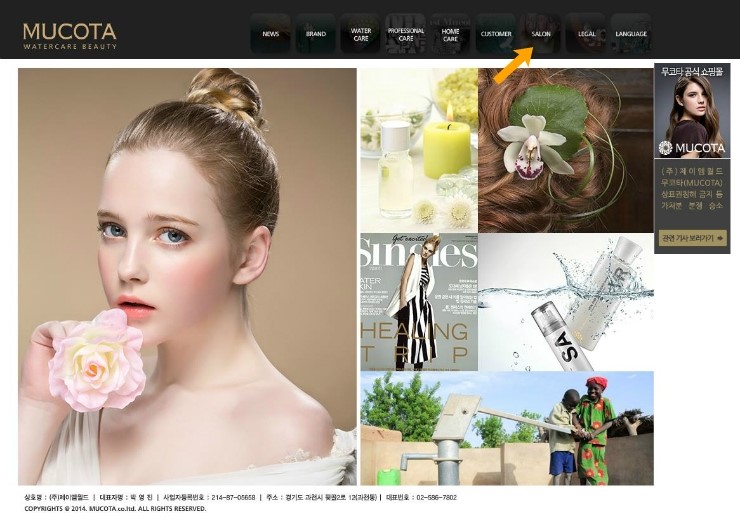Open the LEGAL menu item

click(x=586, y=34)
